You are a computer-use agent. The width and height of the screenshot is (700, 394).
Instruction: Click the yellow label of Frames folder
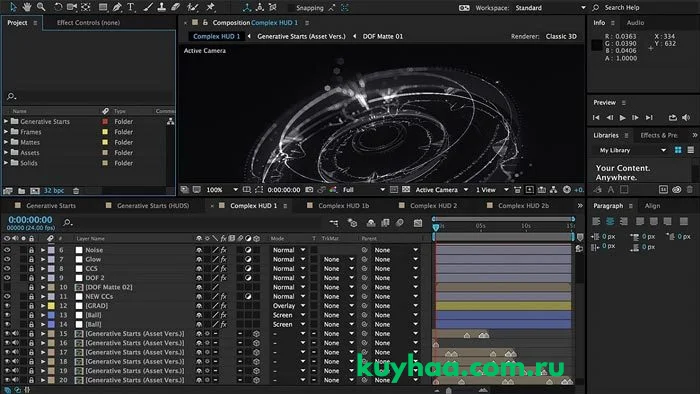(105, 132)
